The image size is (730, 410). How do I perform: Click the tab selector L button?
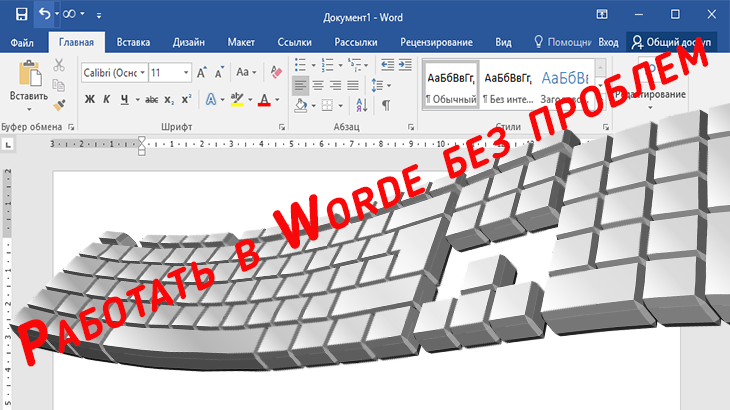coord(8,145)
